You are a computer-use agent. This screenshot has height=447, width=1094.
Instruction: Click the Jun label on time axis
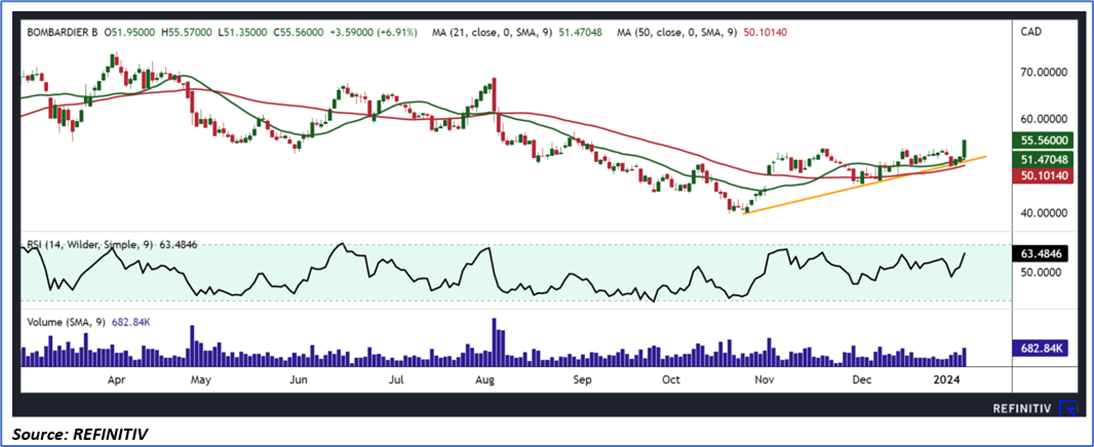click(x=299, y=381)
